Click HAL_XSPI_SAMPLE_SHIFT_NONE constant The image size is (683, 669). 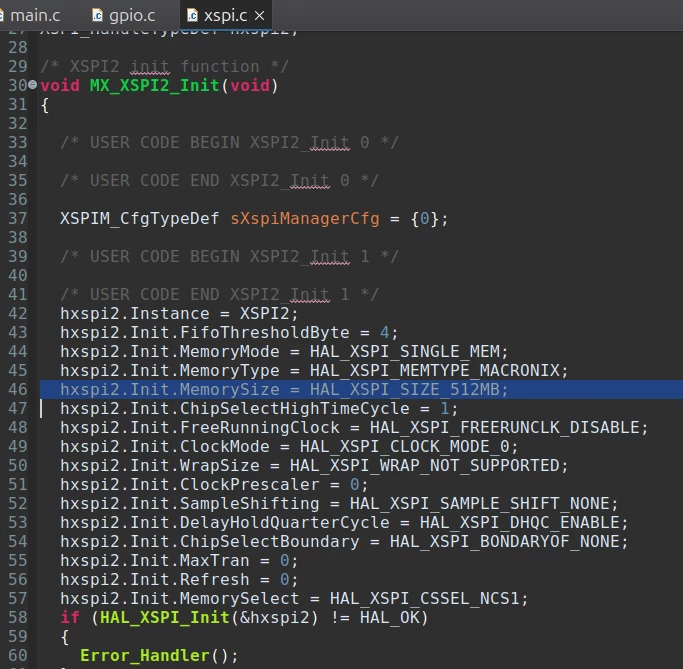(x=480, y=503)
